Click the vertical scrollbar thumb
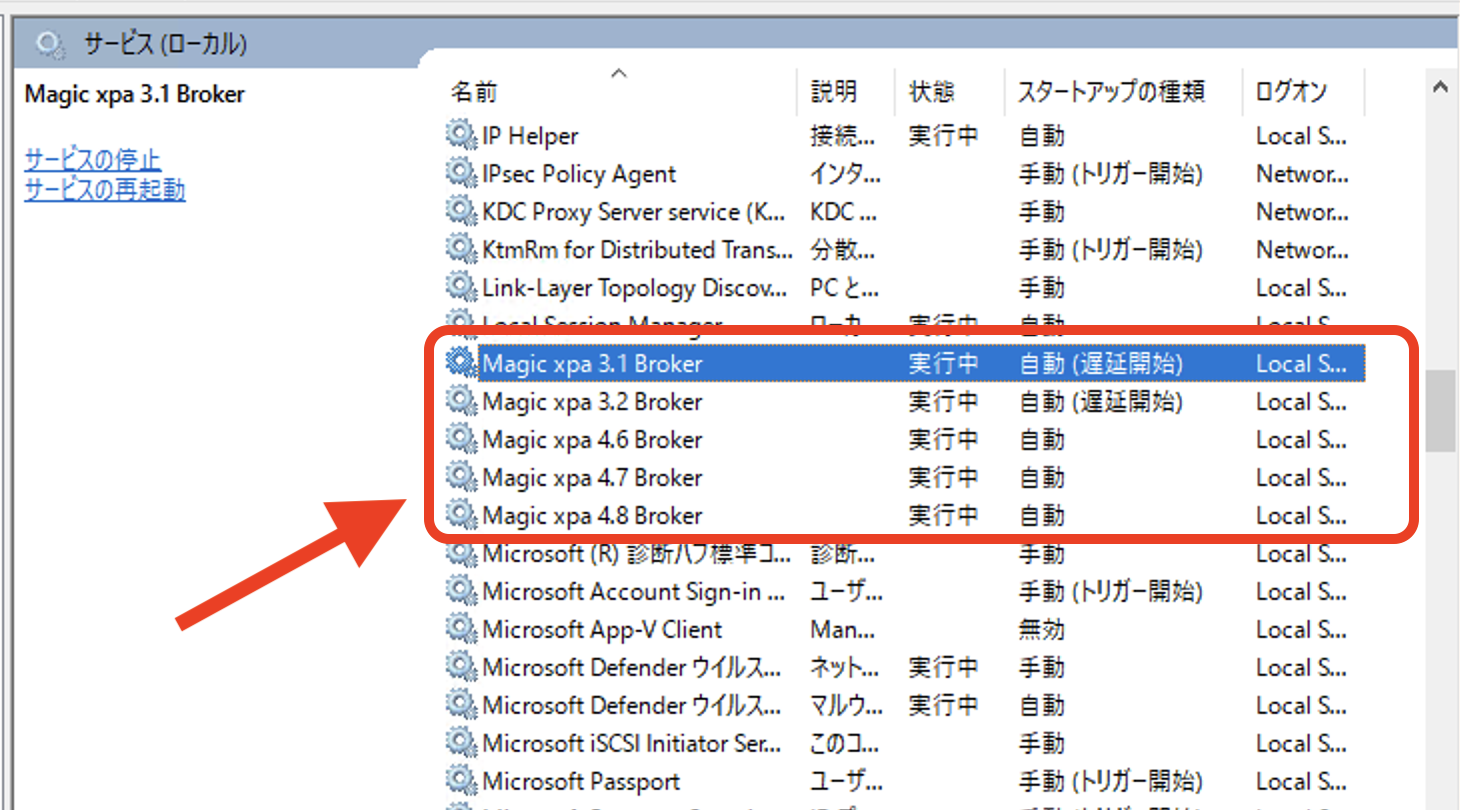The width and height of the screenshot is (1460, 810). pos(1440,410)
